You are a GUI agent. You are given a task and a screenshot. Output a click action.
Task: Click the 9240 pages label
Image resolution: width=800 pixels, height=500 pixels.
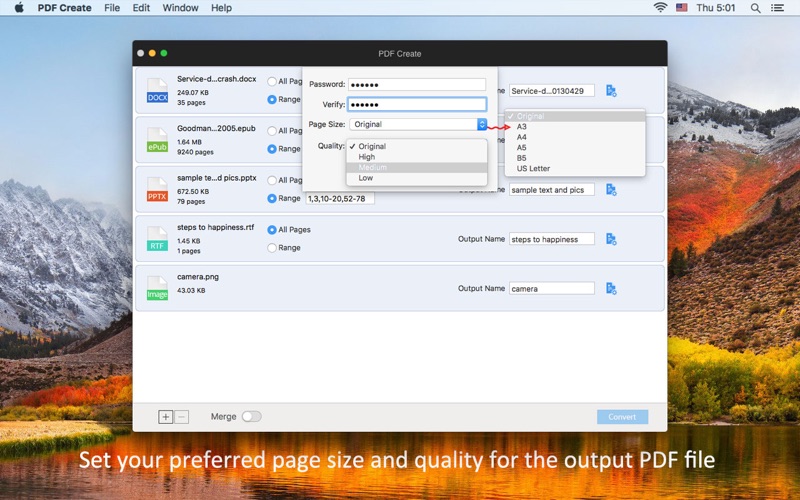pyautogui.click(x=195, y=152)
